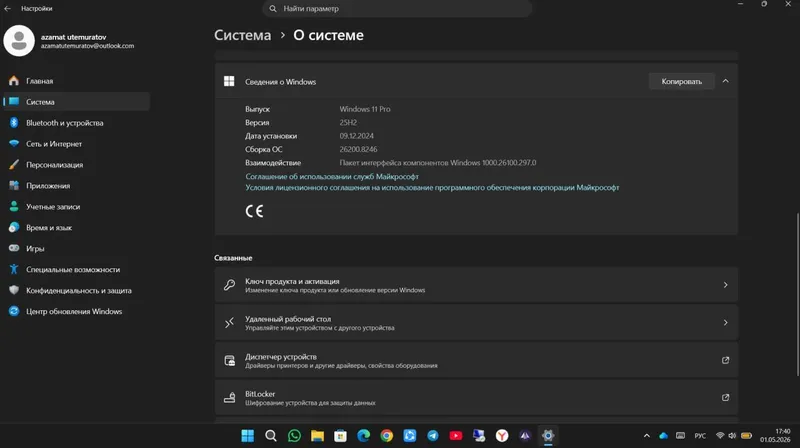Image resolution: width=800 pixels, height=448 pixels.
Task: Click the Удаленный рабочий стол icon
Action: [229, 322]
